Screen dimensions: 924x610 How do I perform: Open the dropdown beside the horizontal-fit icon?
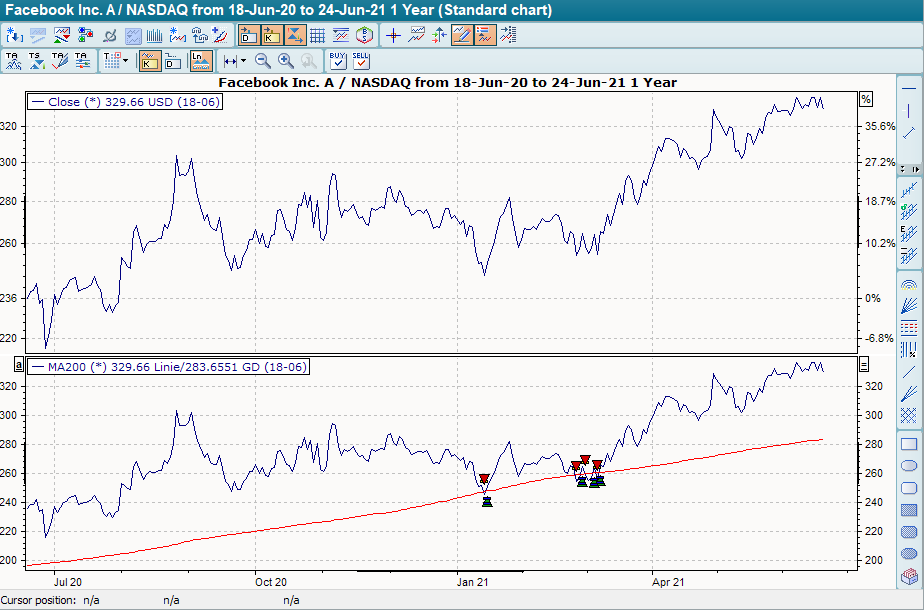pos(243,60)
